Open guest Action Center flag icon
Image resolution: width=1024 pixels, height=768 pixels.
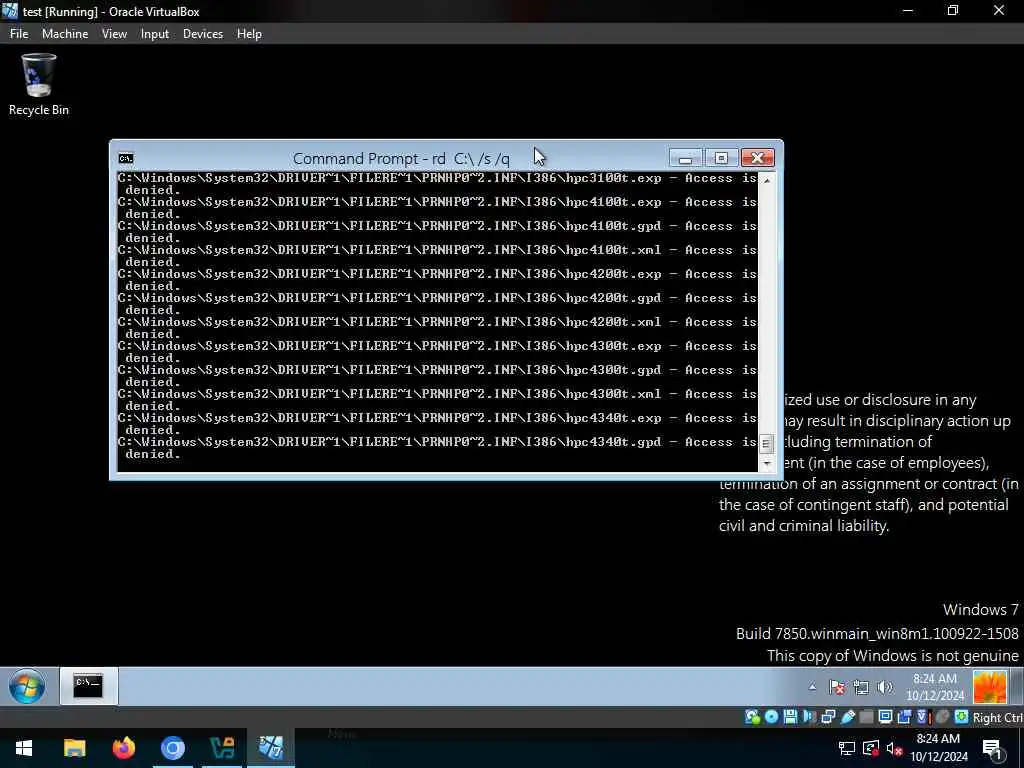(837, 687)
